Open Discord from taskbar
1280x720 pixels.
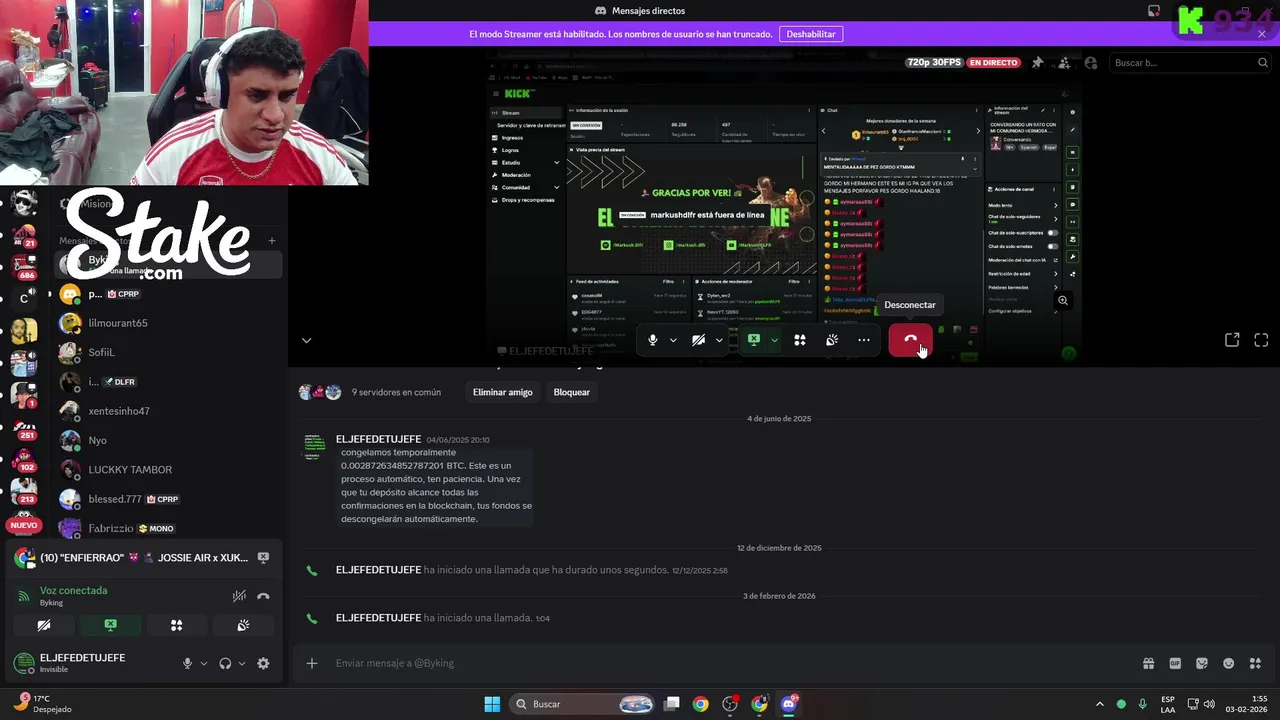(x=789, y=704)
